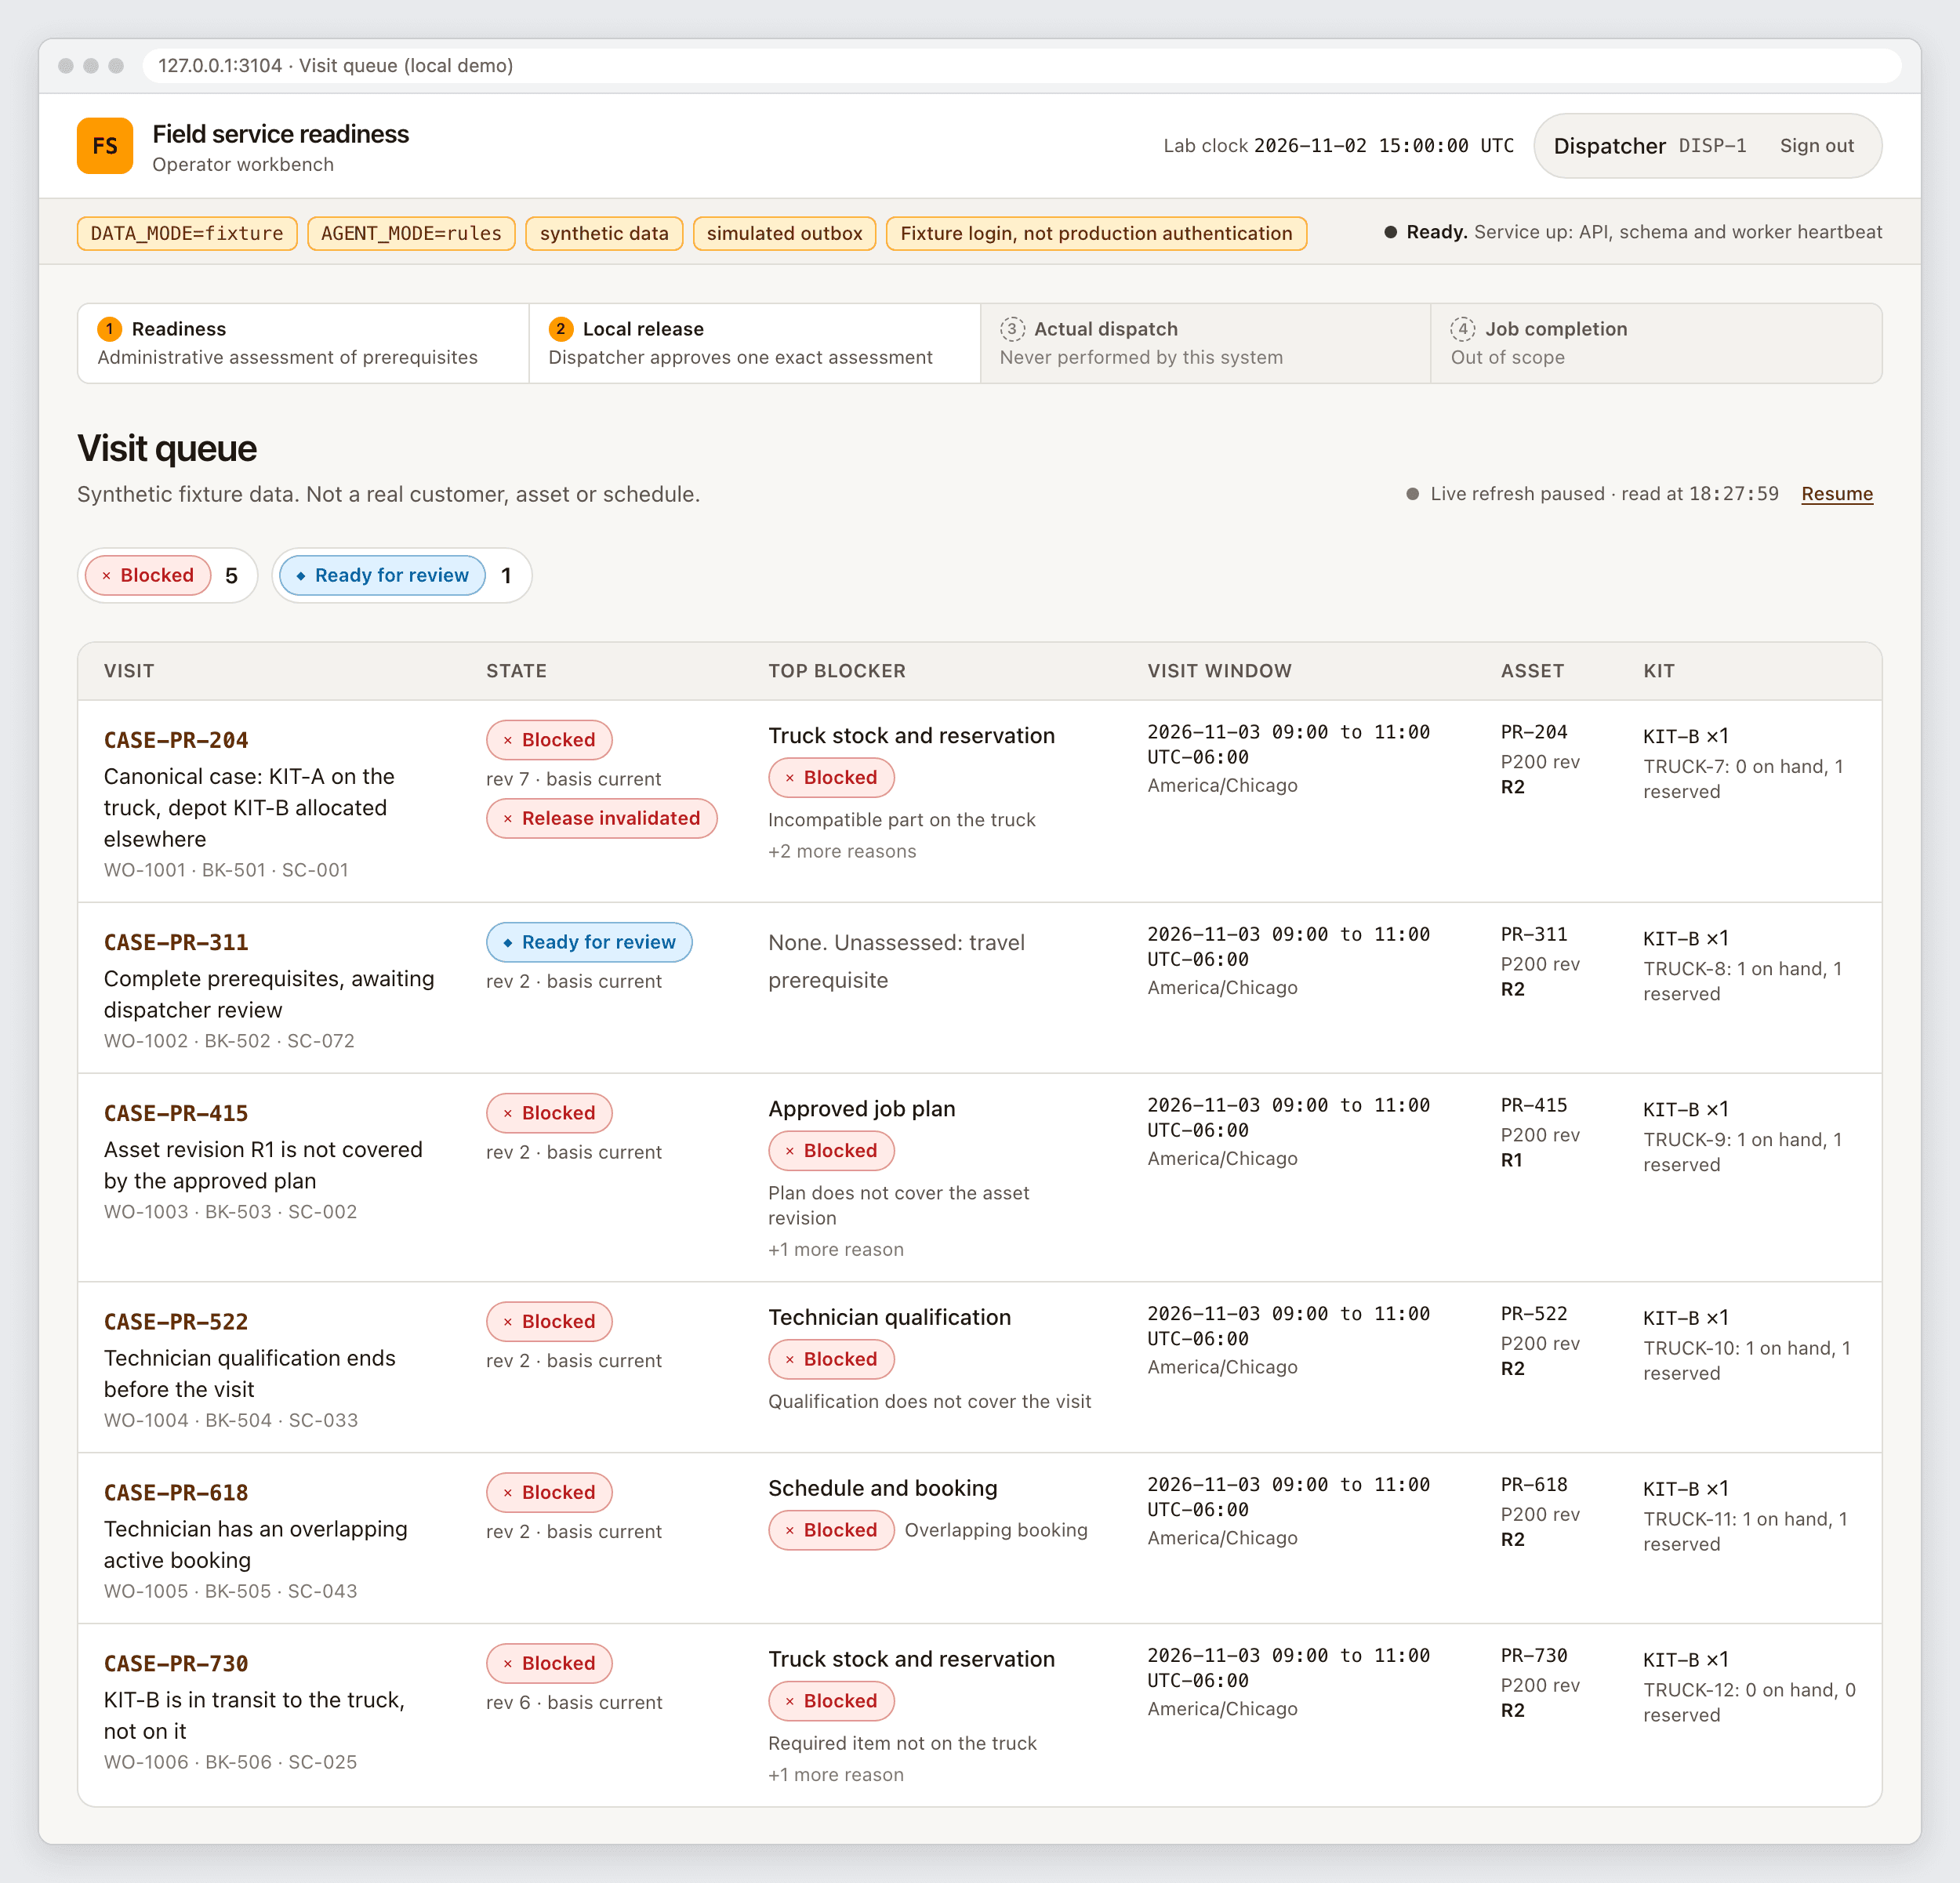Click the simulated outbox tag
The height and width of the screenshot is (1883, 1960).
(x=784, y=233)
